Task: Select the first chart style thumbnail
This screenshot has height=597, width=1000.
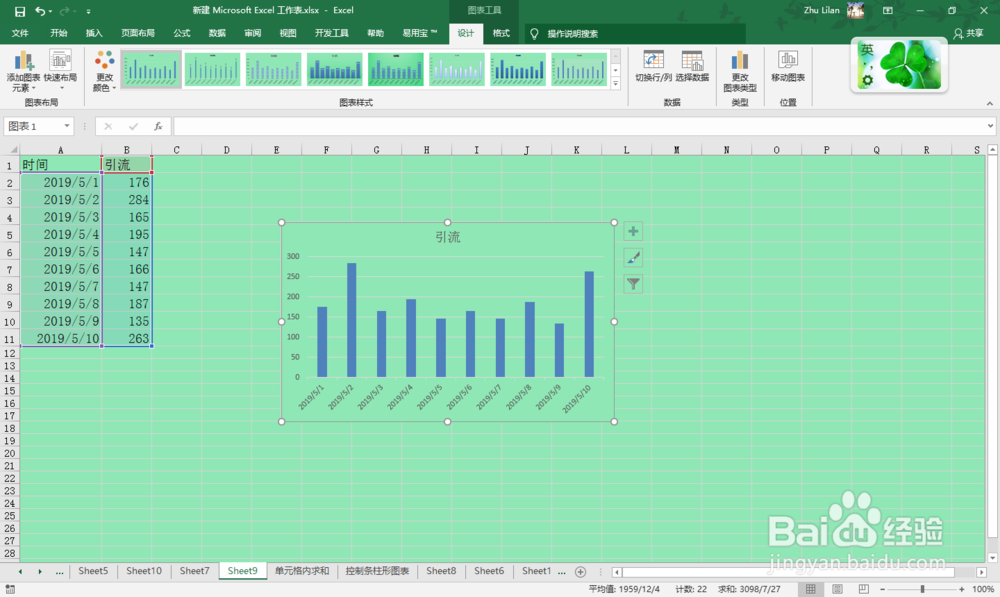Action: (x=151, y=70)
